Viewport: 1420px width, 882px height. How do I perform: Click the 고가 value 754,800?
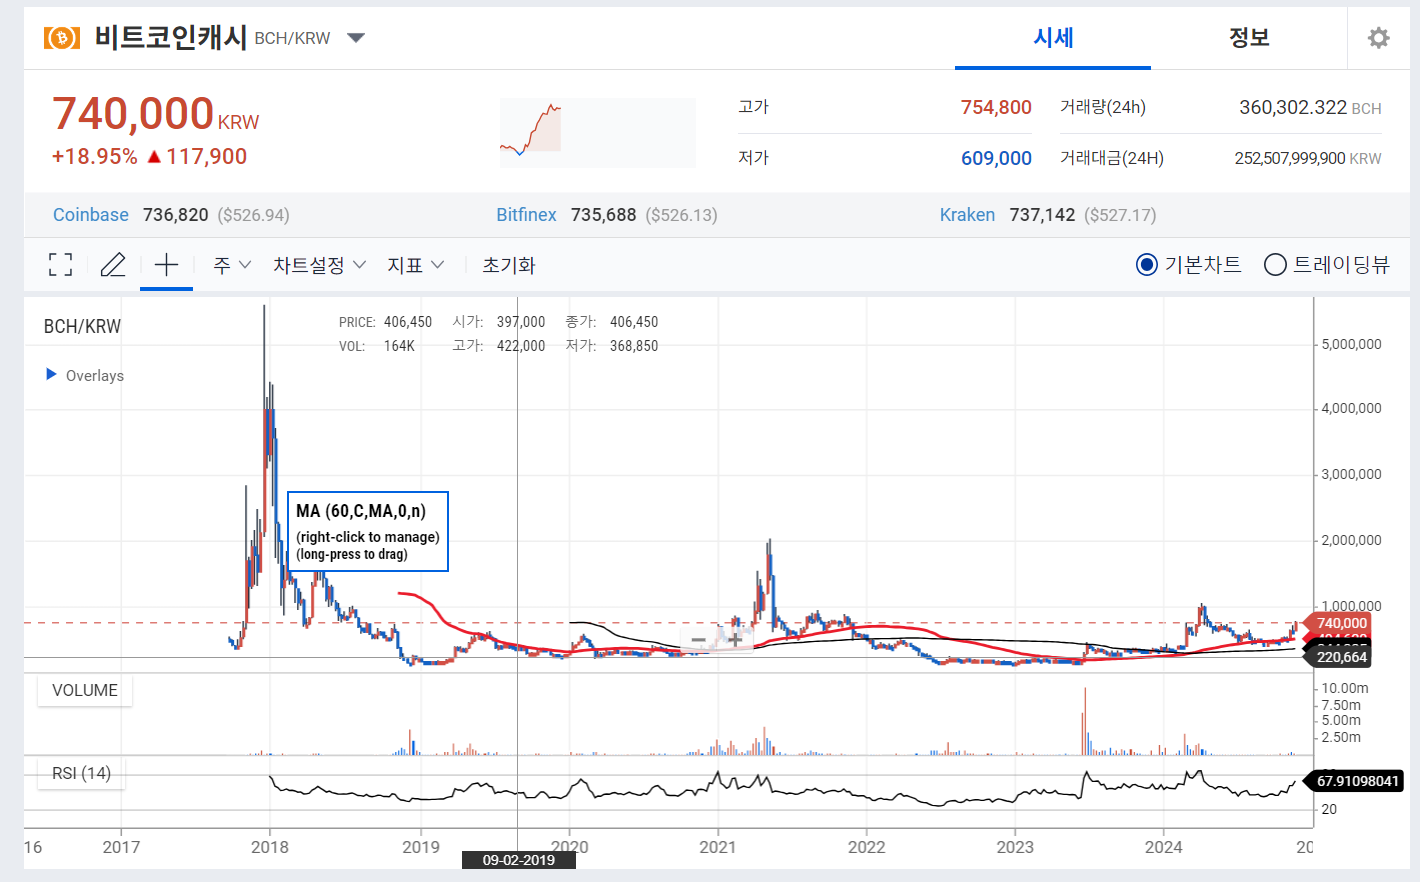click(996, 107)
